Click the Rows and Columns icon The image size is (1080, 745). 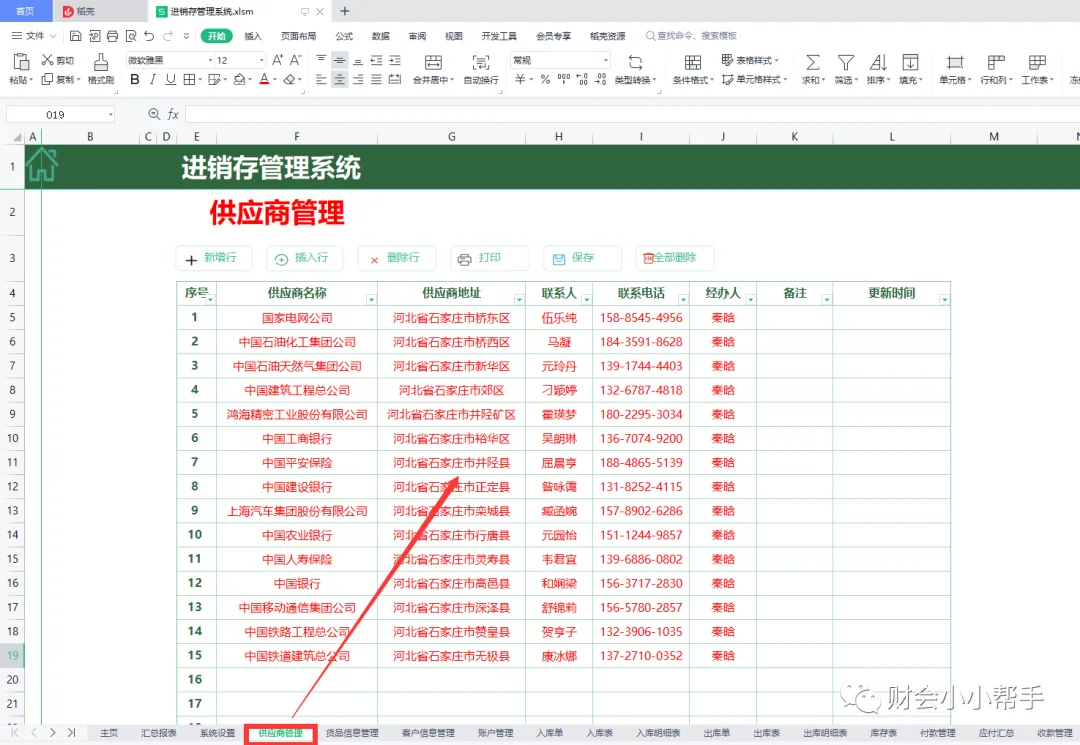click(x=996, y=63)
